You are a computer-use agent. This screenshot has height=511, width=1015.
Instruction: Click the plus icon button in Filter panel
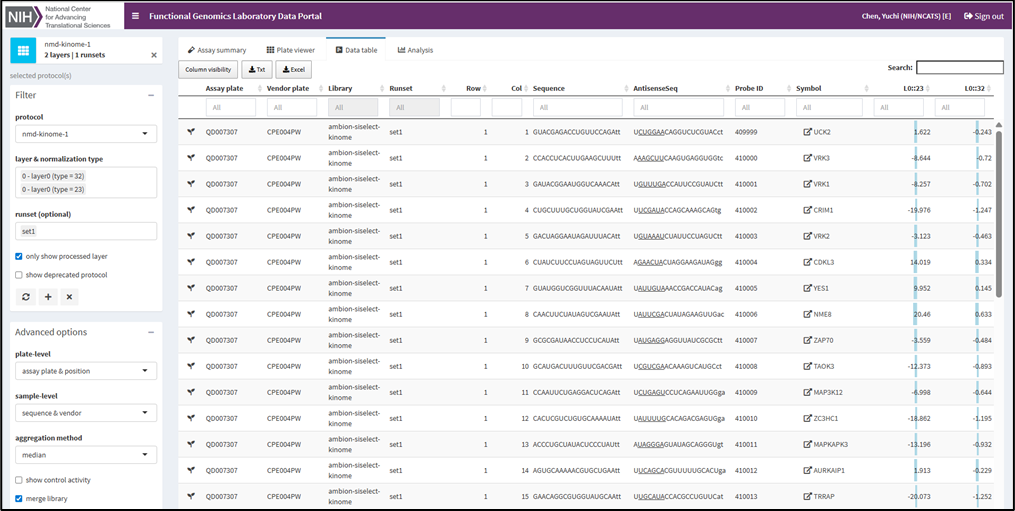[x=48, y=297]
